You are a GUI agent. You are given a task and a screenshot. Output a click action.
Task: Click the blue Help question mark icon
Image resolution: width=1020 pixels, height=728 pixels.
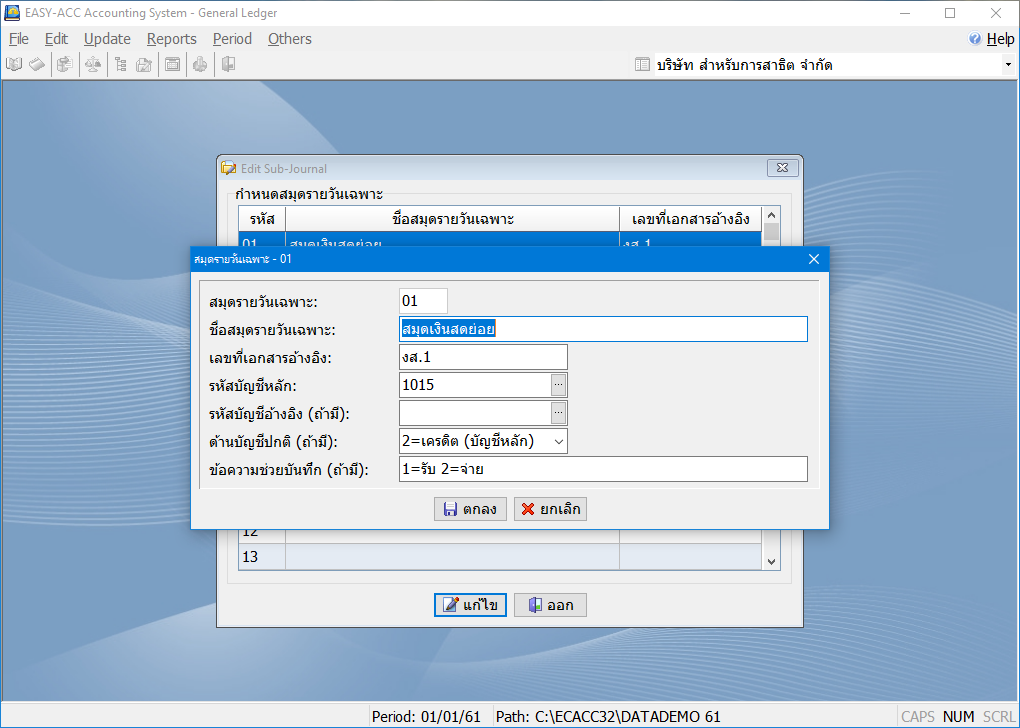975,39
